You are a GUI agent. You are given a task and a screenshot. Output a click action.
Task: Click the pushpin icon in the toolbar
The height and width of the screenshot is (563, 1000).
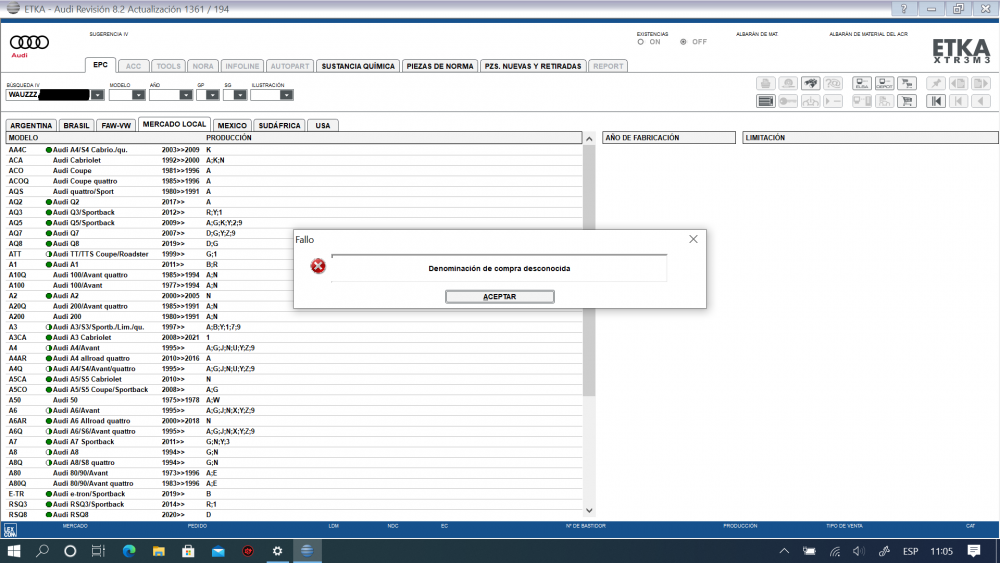(x=936, y=84)
